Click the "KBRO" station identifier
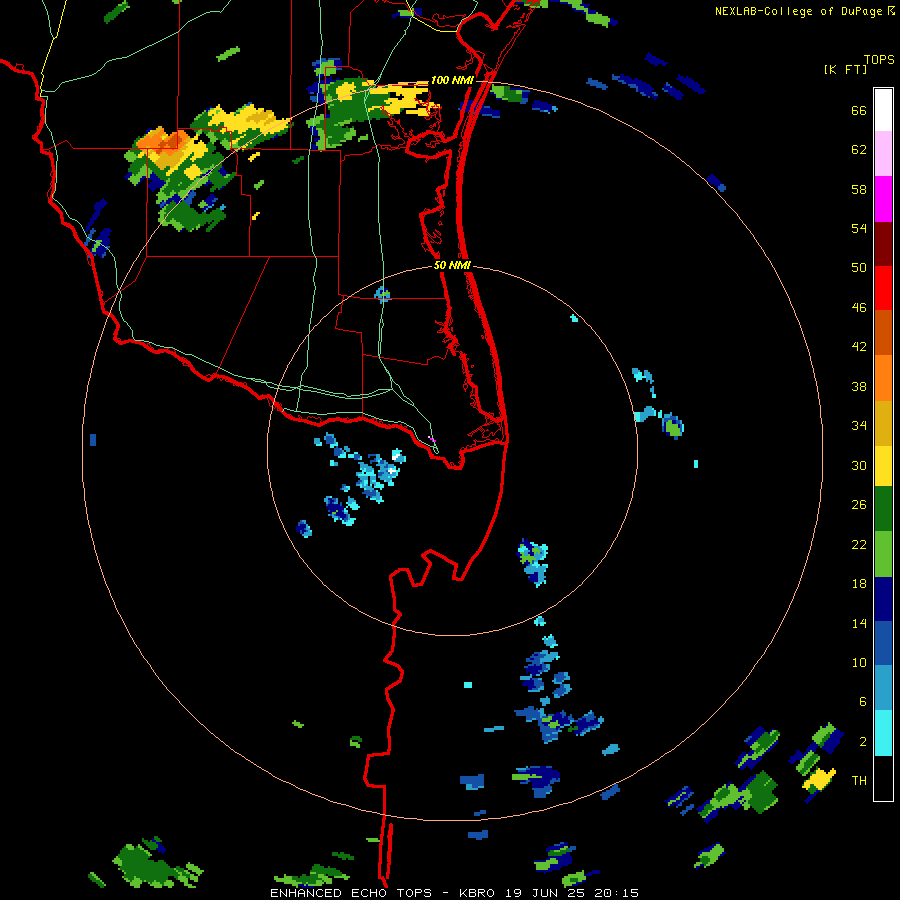900x900 pixels. [478, 893]
